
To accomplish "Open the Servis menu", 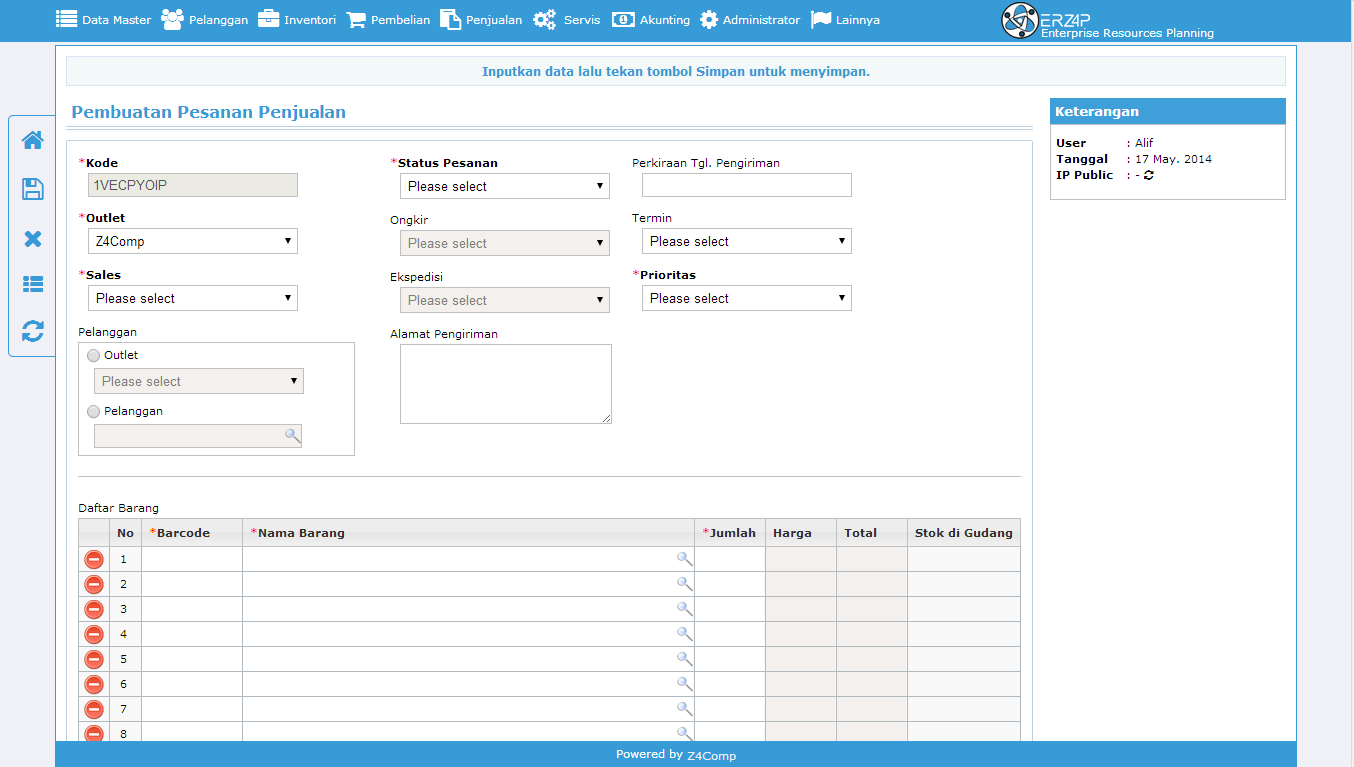I will pos(567,19).
